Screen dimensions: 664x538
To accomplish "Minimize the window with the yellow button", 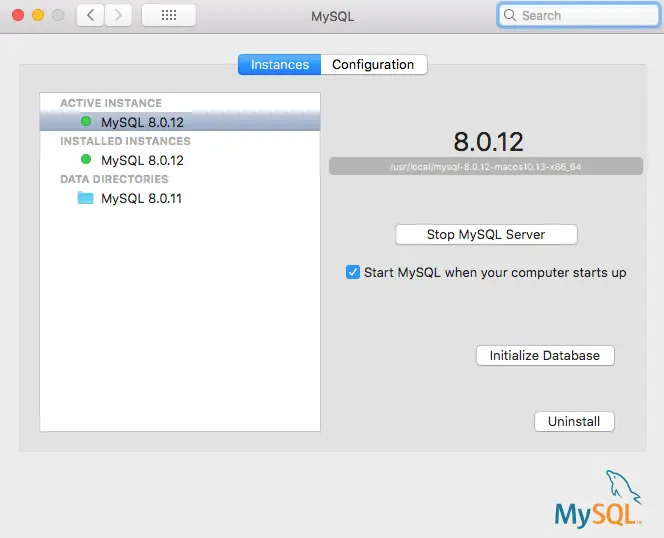I will click(x=38, y=15).
